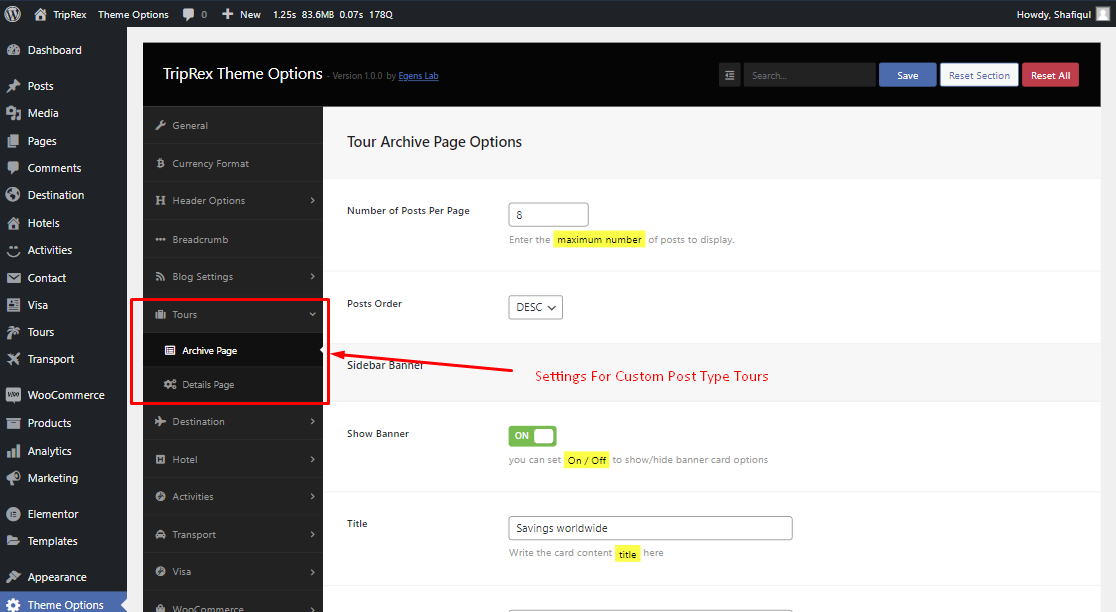The width and height of the screenshot is (1116, 612).
Task: Toggle the Show Banner ON switch
Action: (x=532, y=436)
